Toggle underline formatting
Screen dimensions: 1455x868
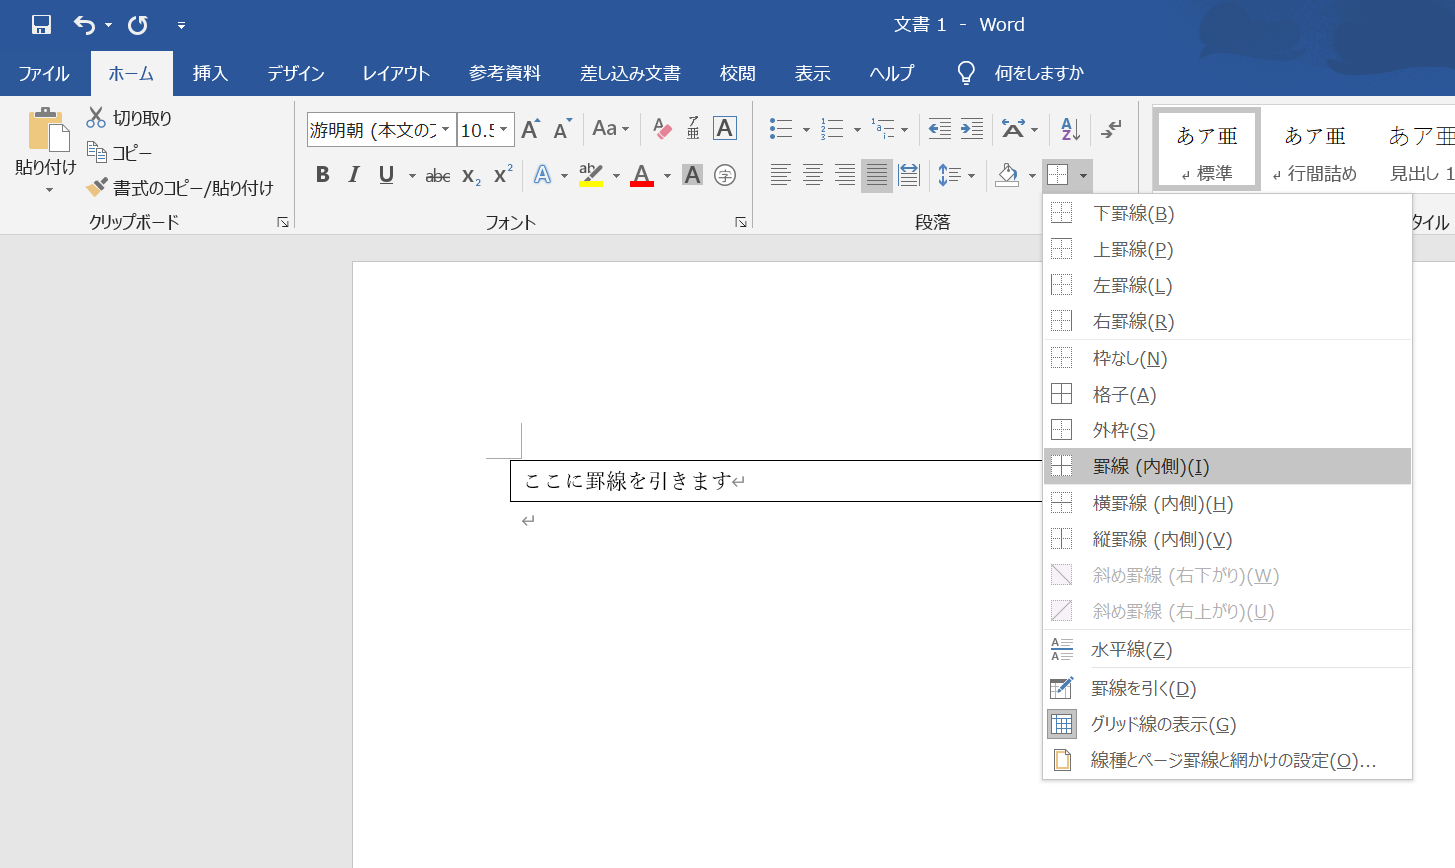click(386, 175)
